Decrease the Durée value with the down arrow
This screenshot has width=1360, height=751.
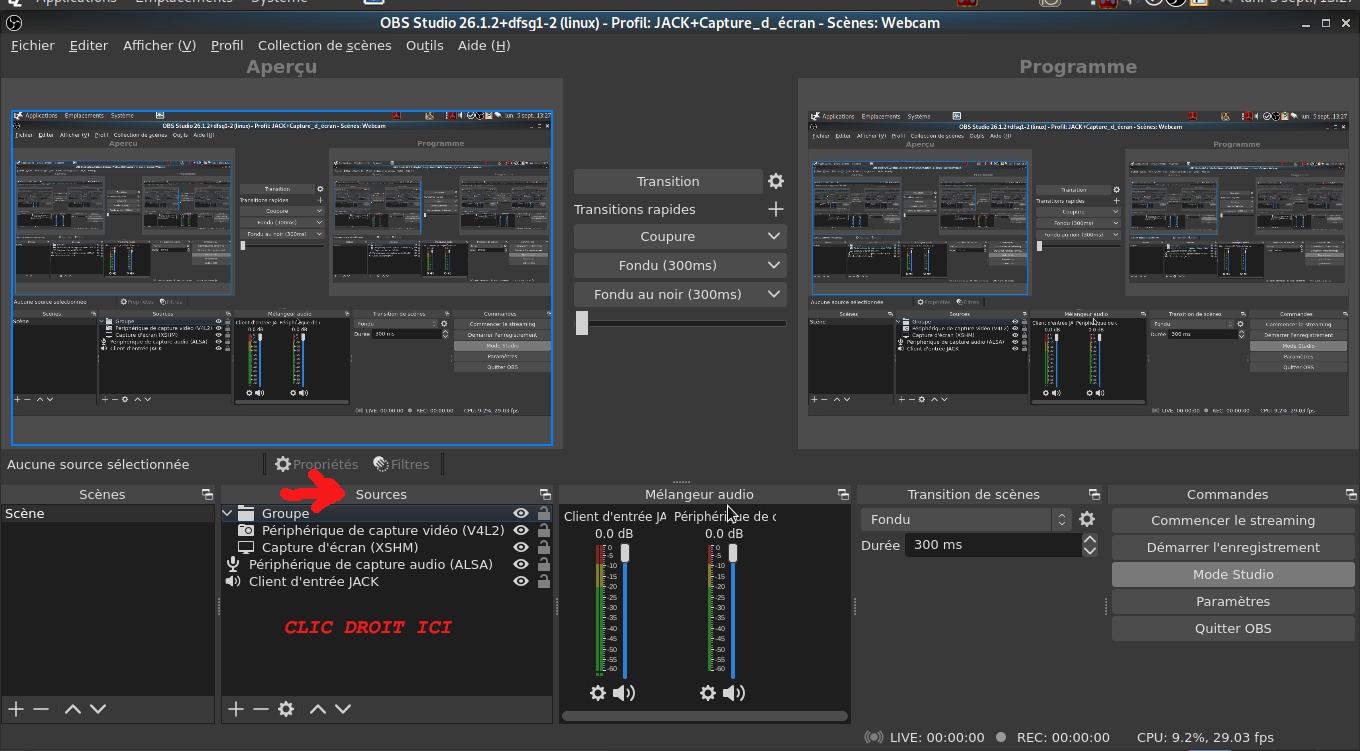click(1090, 551)
